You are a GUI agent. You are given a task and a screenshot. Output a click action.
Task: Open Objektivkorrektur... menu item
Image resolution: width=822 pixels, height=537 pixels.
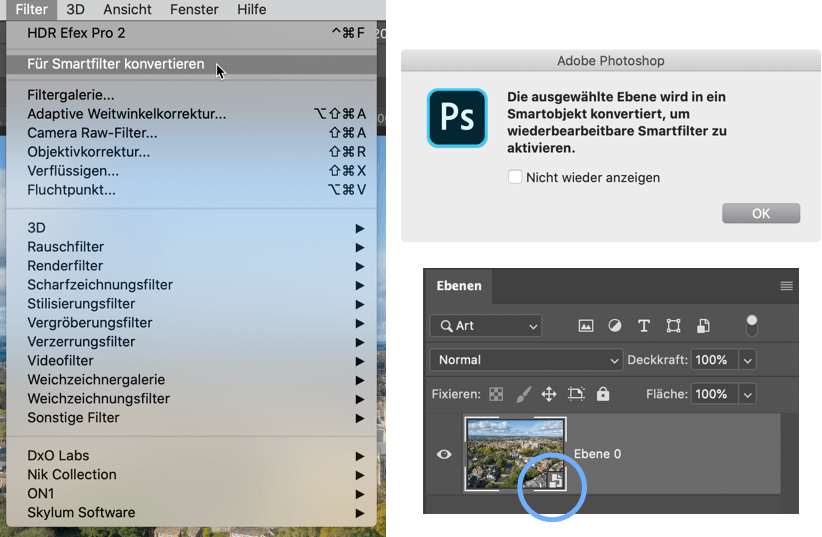[x=191, y=152]
